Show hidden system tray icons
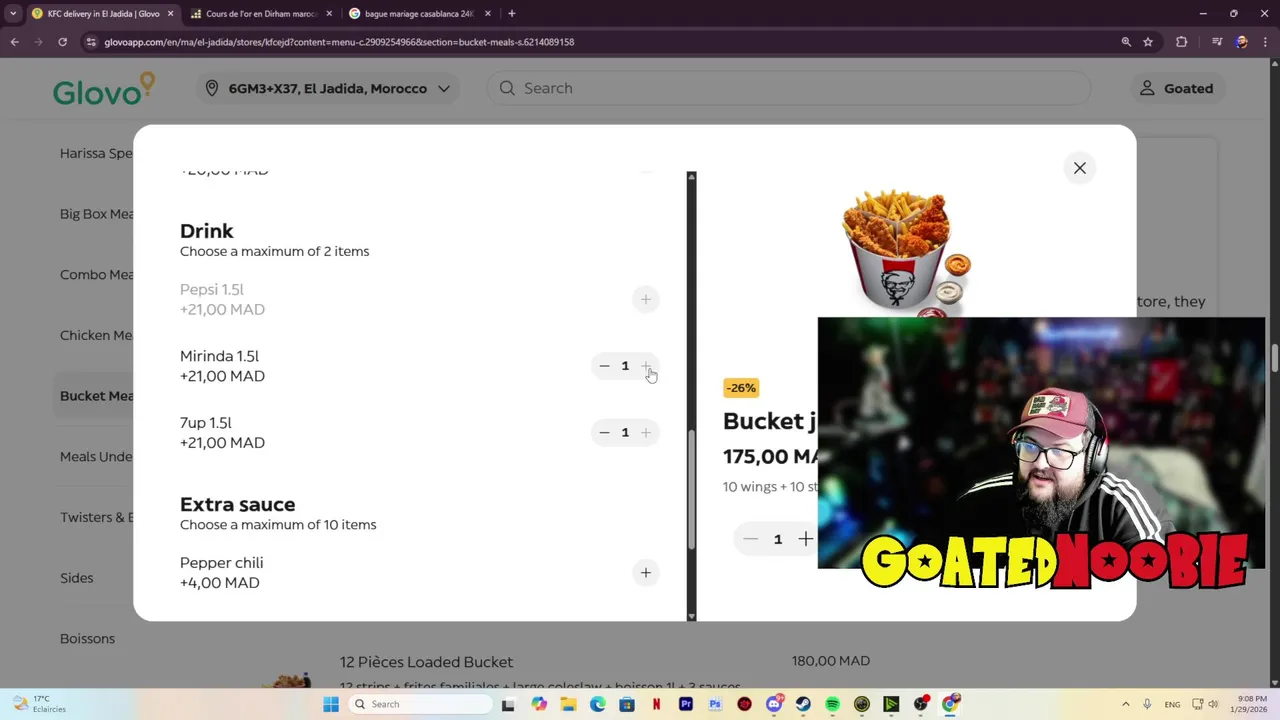 1125,704
